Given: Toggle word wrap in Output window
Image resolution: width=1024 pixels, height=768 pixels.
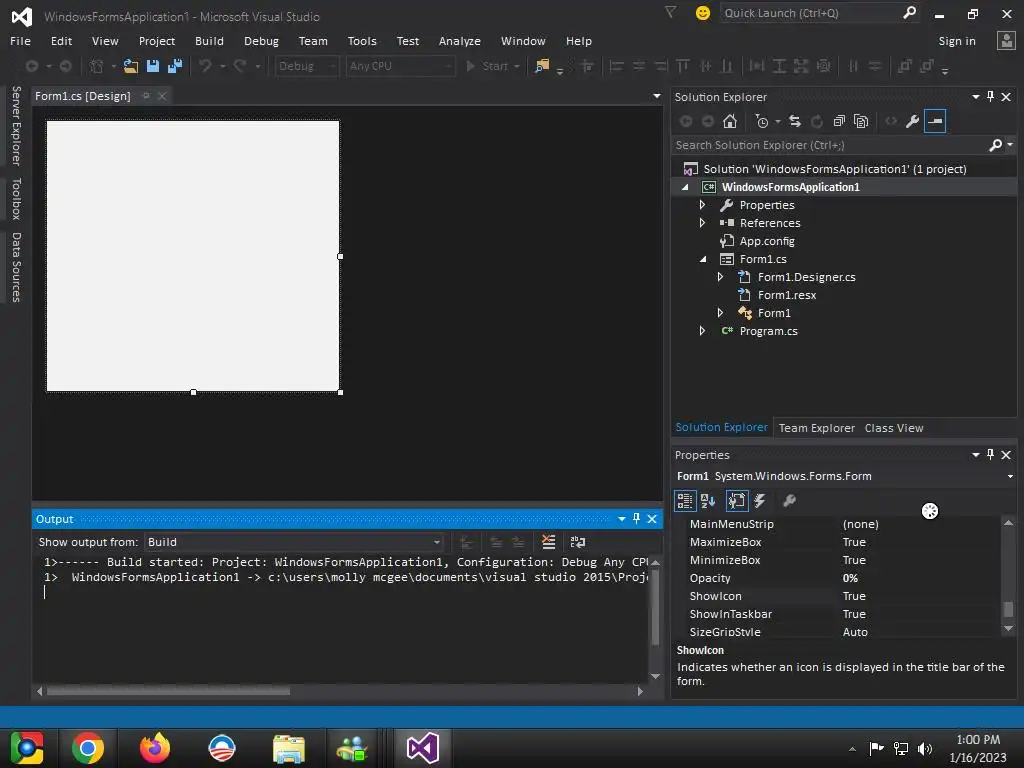Looking at the screenshot, I should [x=578, y=541].
